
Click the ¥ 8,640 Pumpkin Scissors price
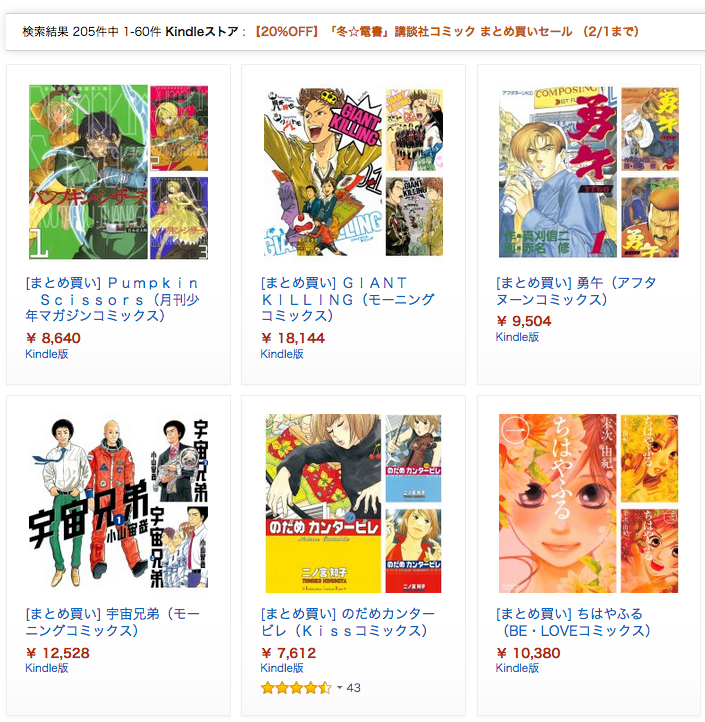coord(53,338)
